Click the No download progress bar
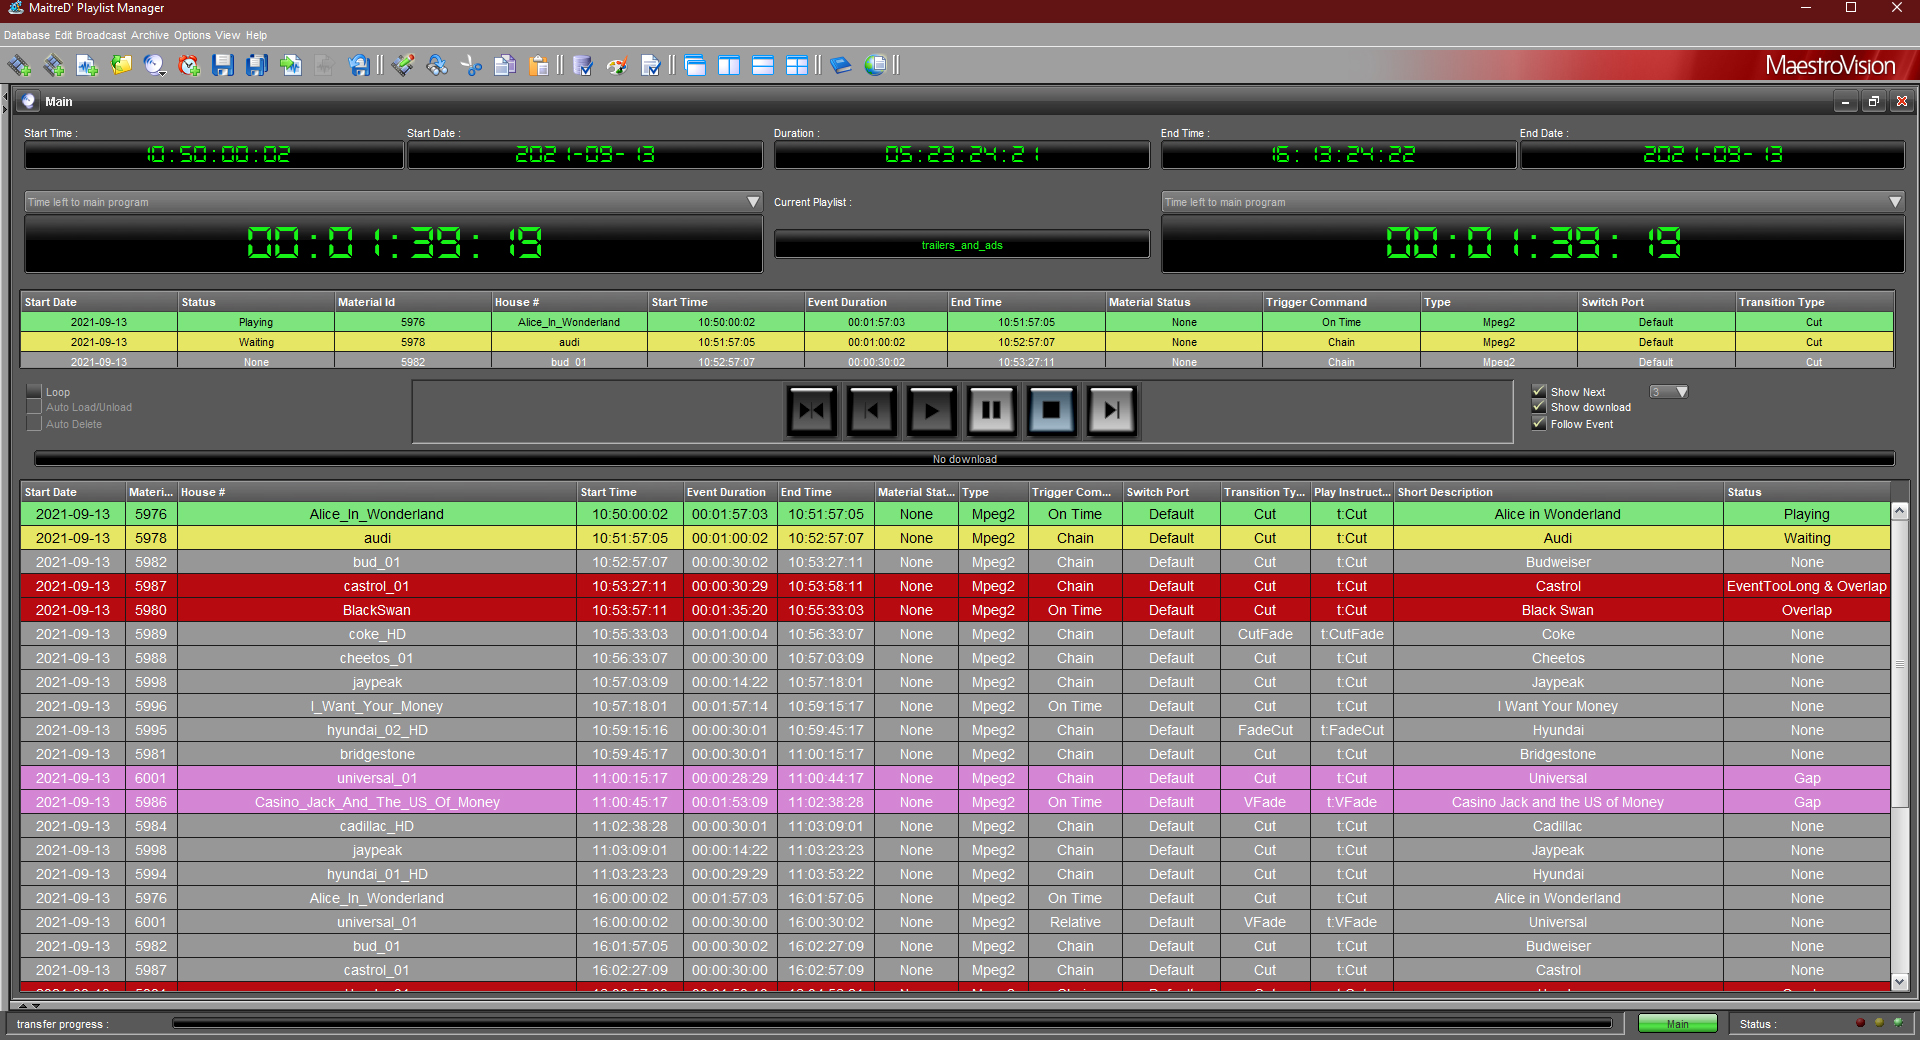This screenshot has height=1040, width=1920. click(x=964, y=459)
